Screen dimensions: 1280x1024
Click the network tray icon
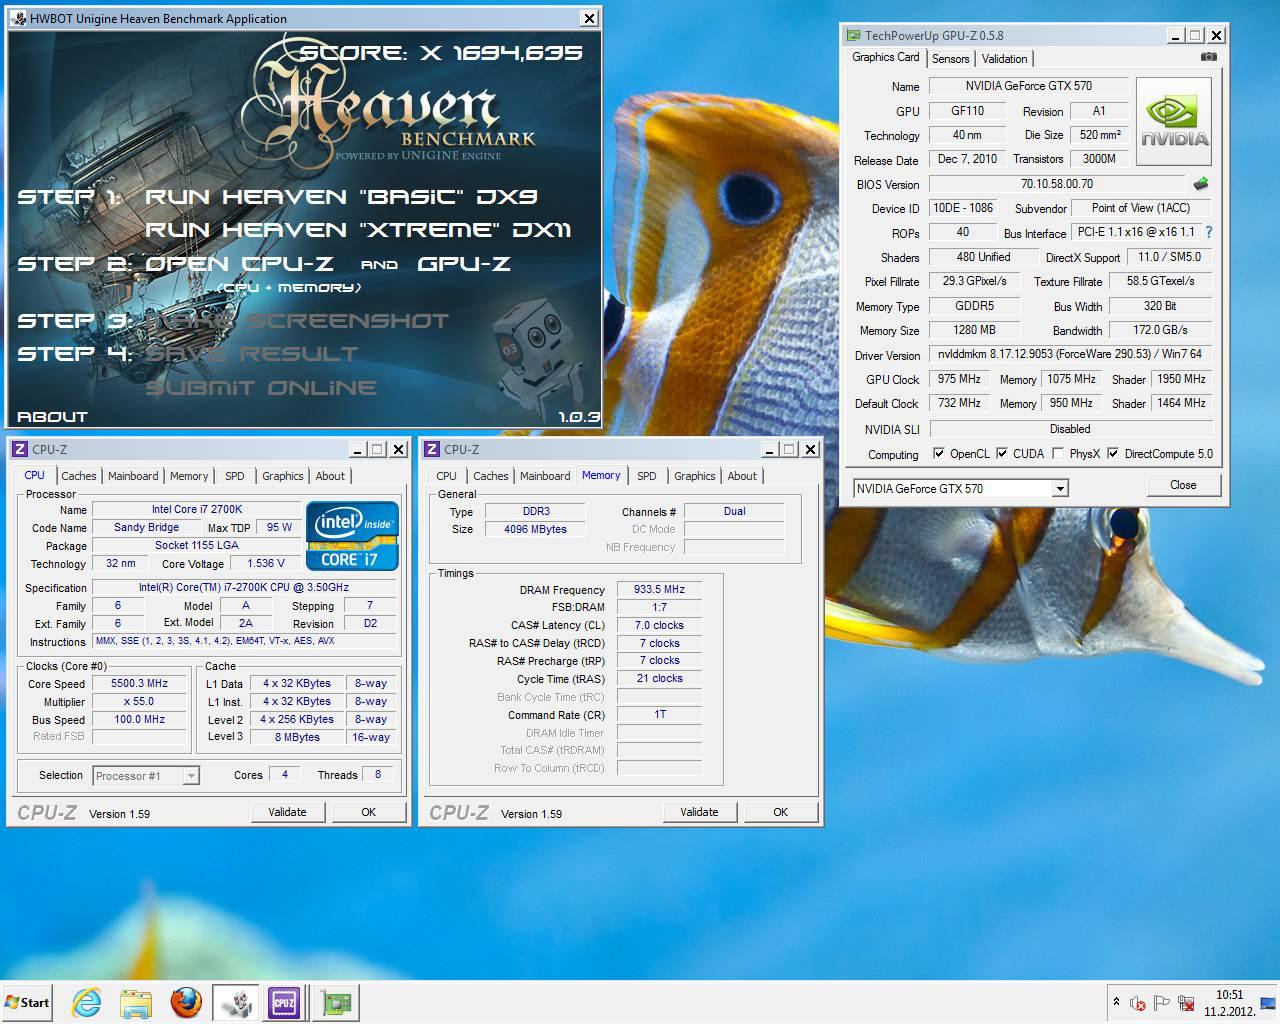point(1186,1003)
